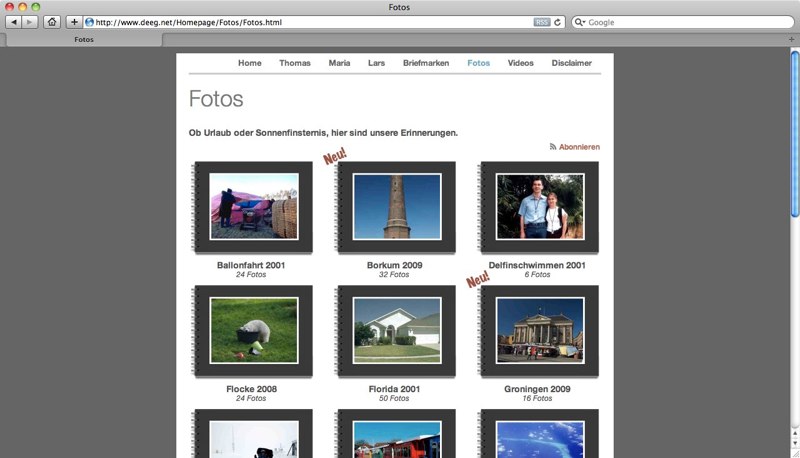Image resolution: width=800 pixels, height=458 pixels.
Task: Open the Google search magnifier dropdown
Action: coord(580,22)
